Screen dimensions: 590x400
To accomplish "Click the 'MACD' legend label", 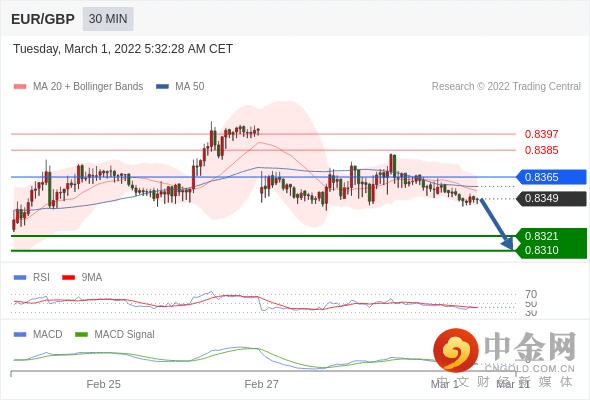I will point(47,335).
